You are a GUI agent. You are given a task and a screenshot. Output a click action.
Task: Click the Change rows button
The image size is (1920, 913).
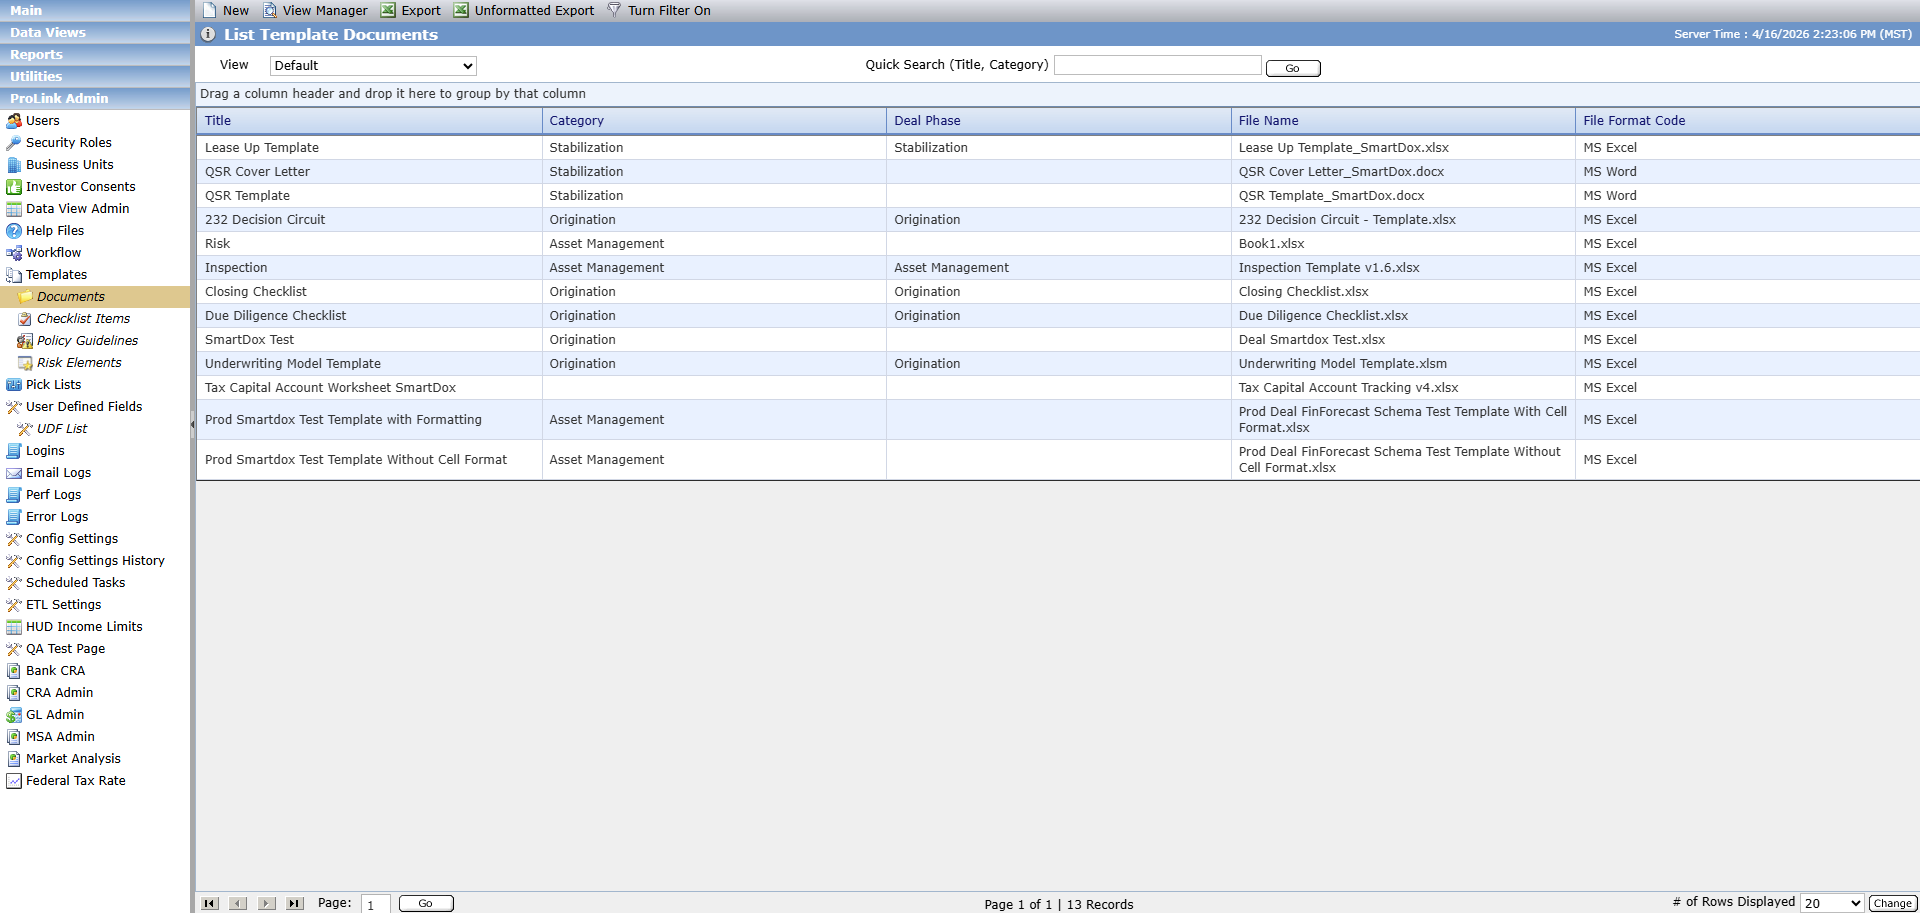(1892, 903)
